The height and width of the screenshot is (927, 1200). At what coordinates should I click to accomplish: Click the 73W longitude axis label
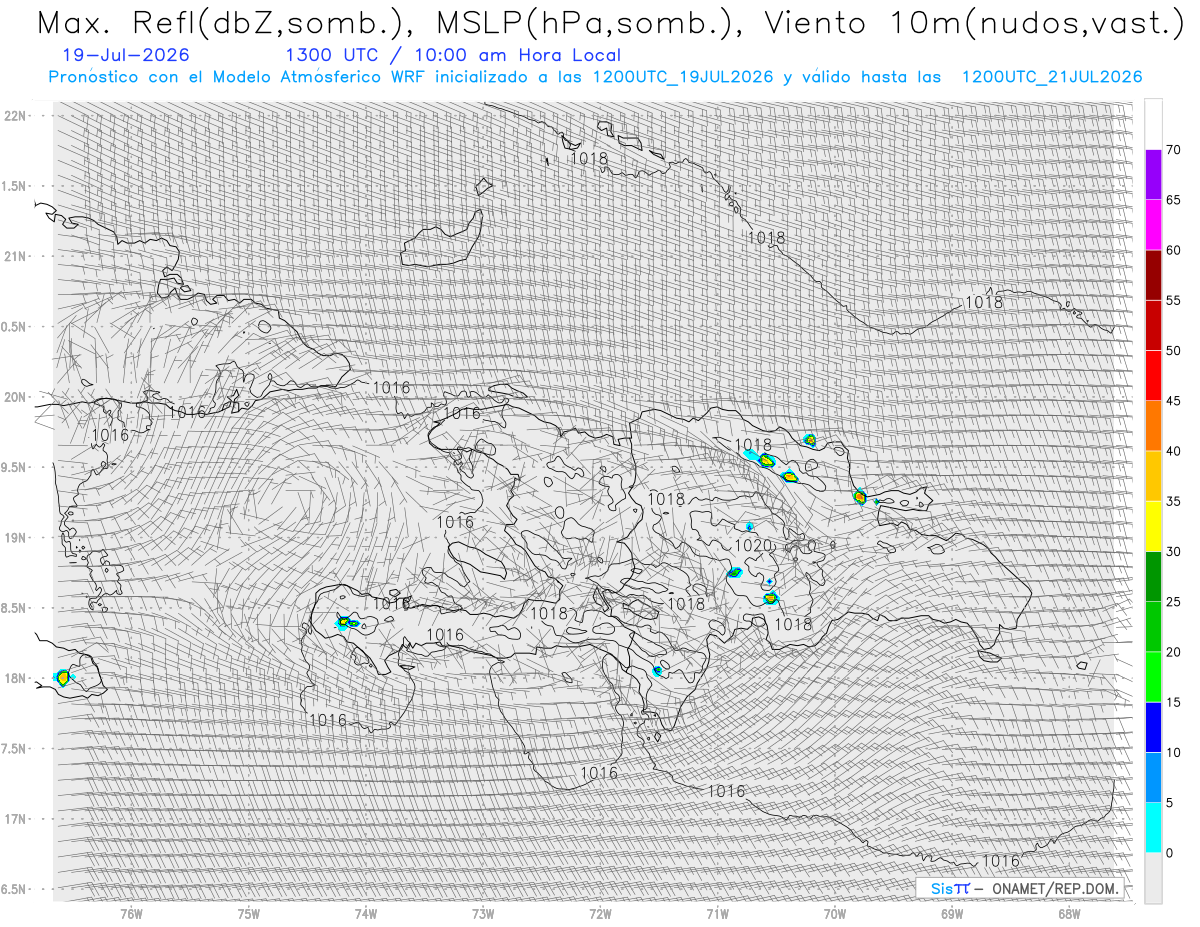pyautogui.click(x=483, y=914)
